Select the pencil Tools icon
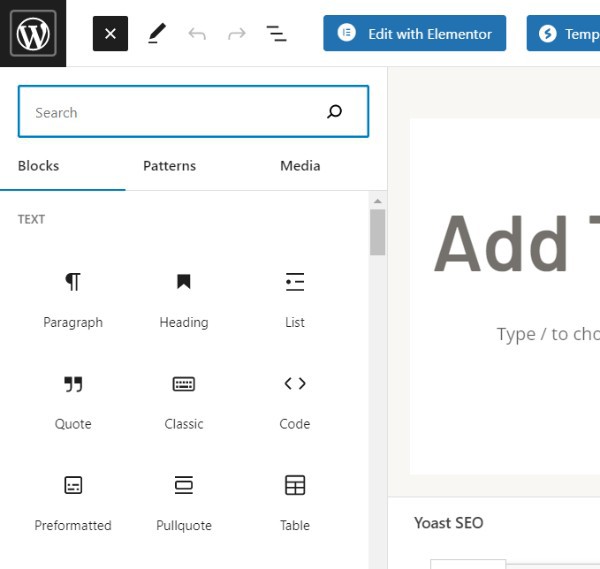Viewport: 600px width, 569px height. [157, 34]
